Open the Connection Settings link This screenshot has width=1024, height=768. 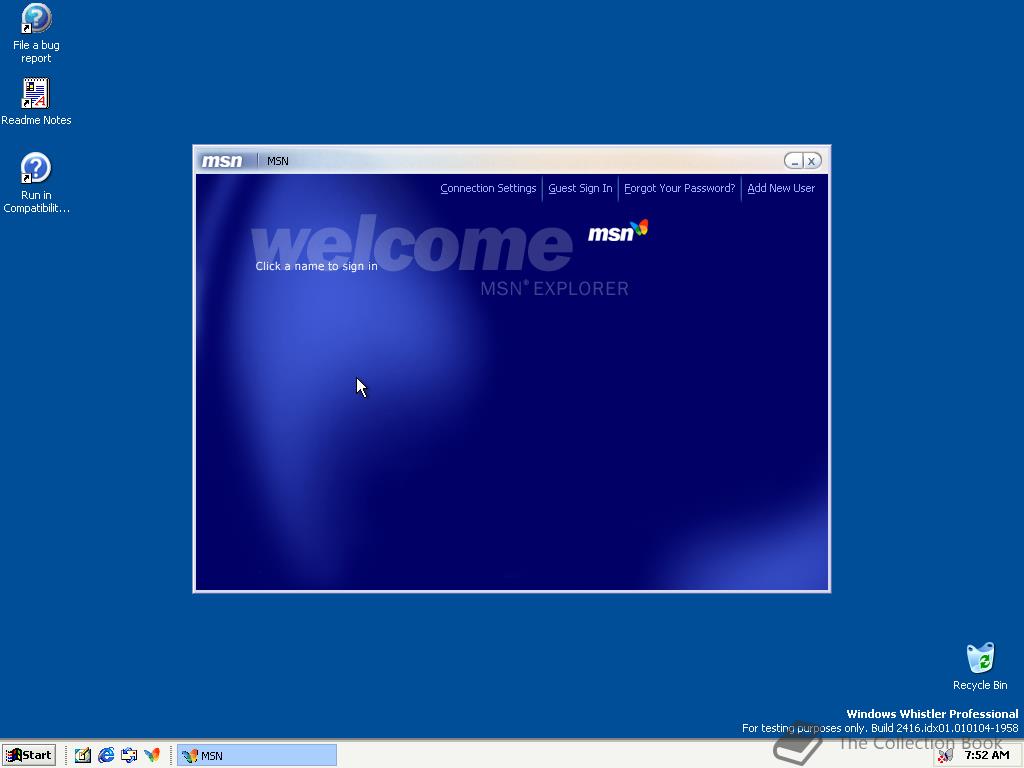pos(488,188)
